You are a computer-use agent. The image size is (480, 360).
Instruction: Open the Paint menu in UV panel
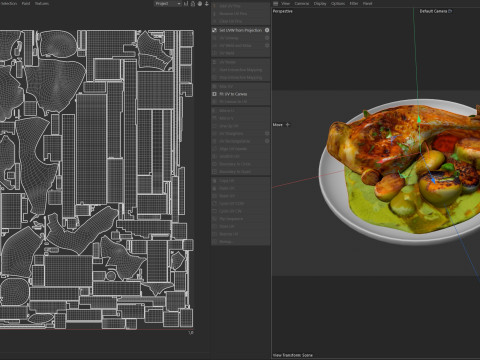26,4
